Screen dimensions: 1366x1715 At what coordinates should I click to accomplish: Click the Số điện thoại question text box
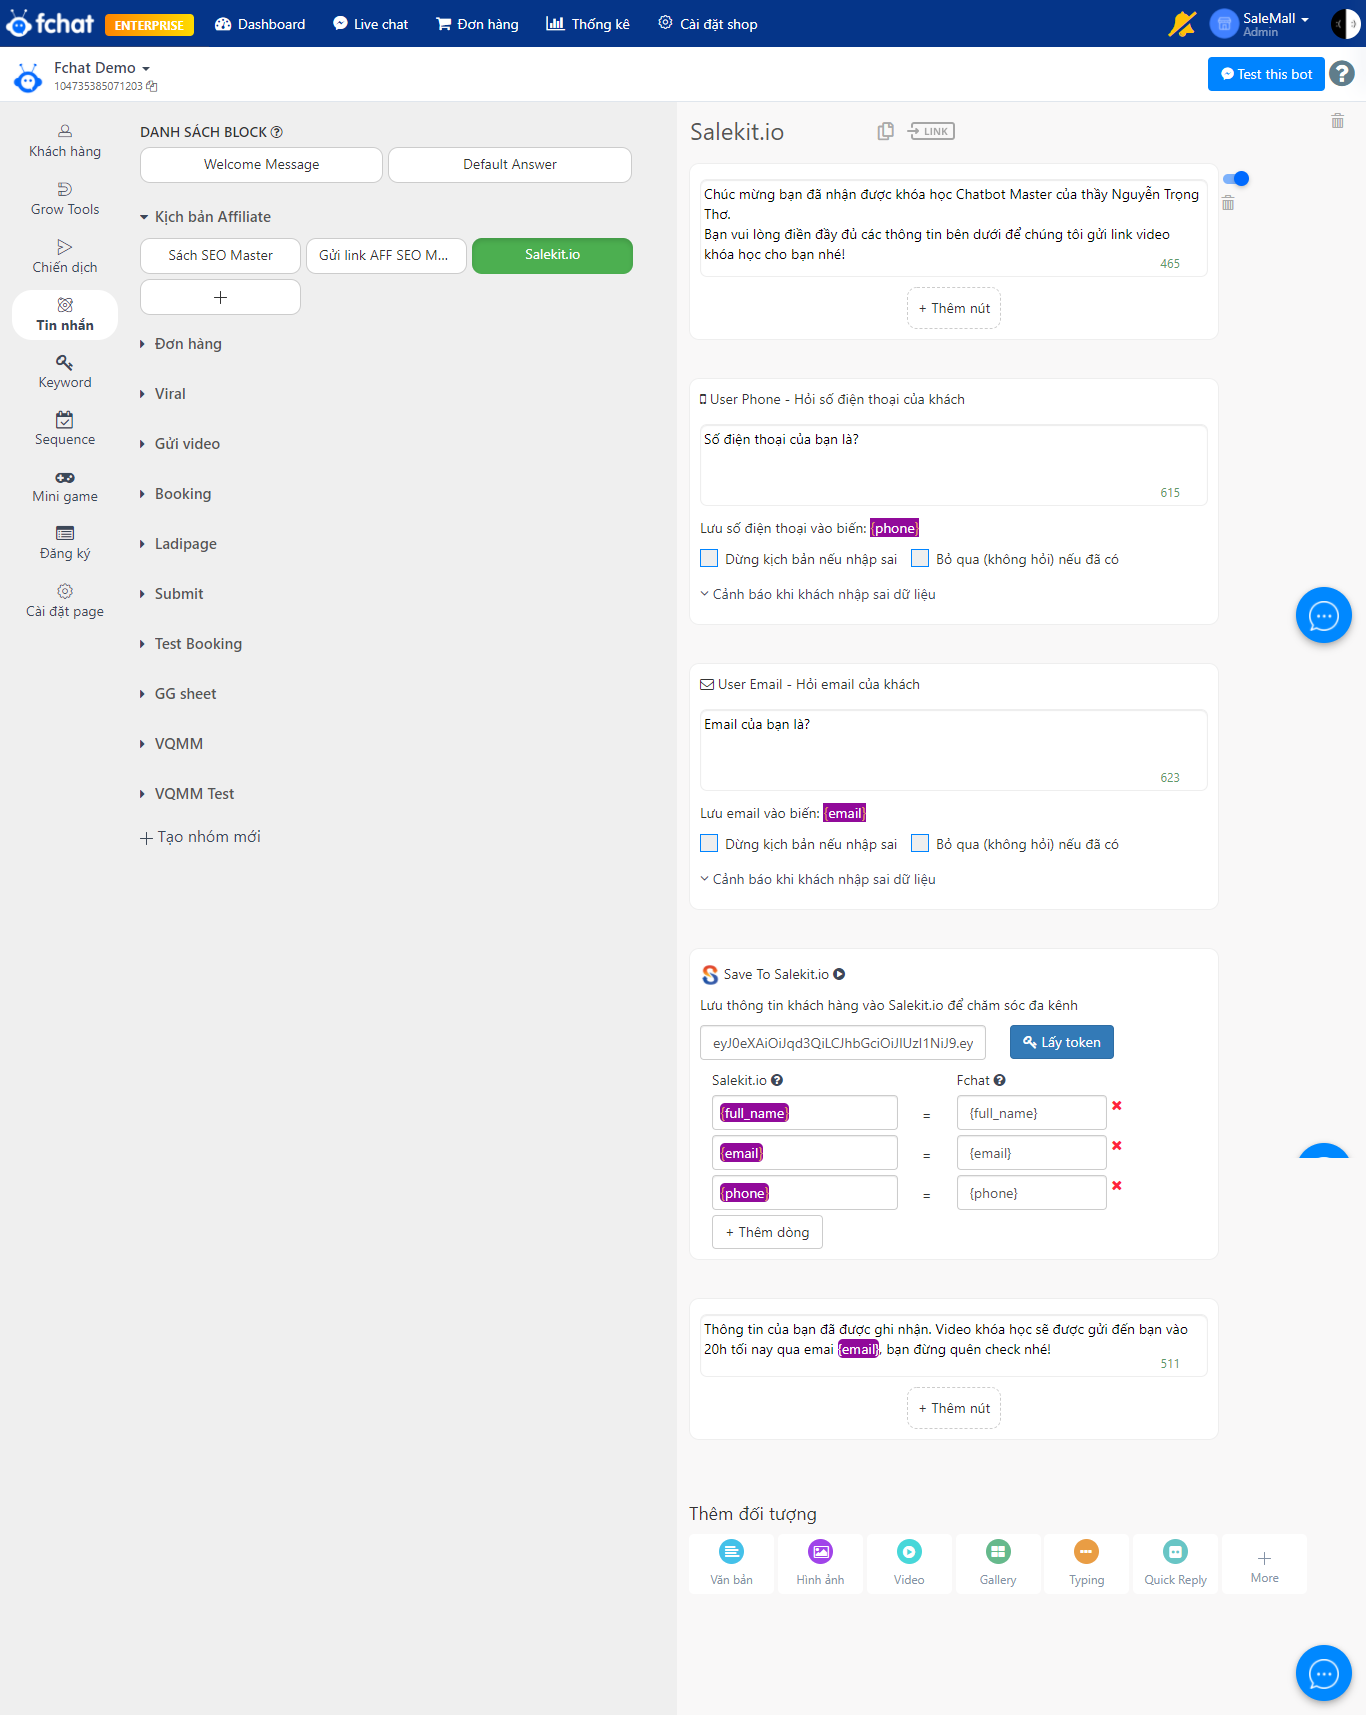point(953,465)
